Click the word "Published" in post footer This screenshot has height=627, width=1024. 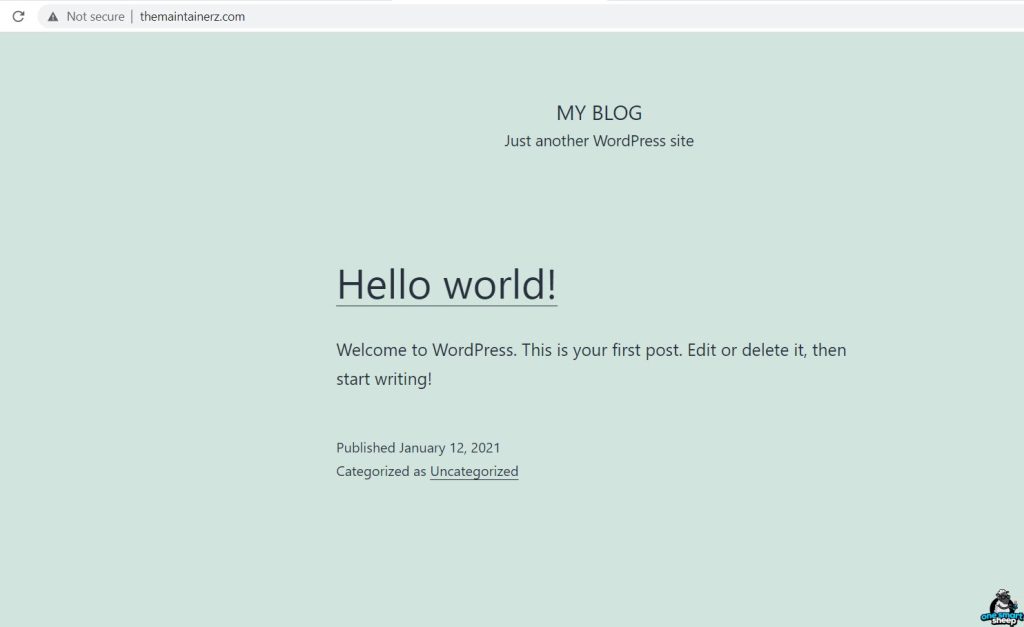click(365, 448)
